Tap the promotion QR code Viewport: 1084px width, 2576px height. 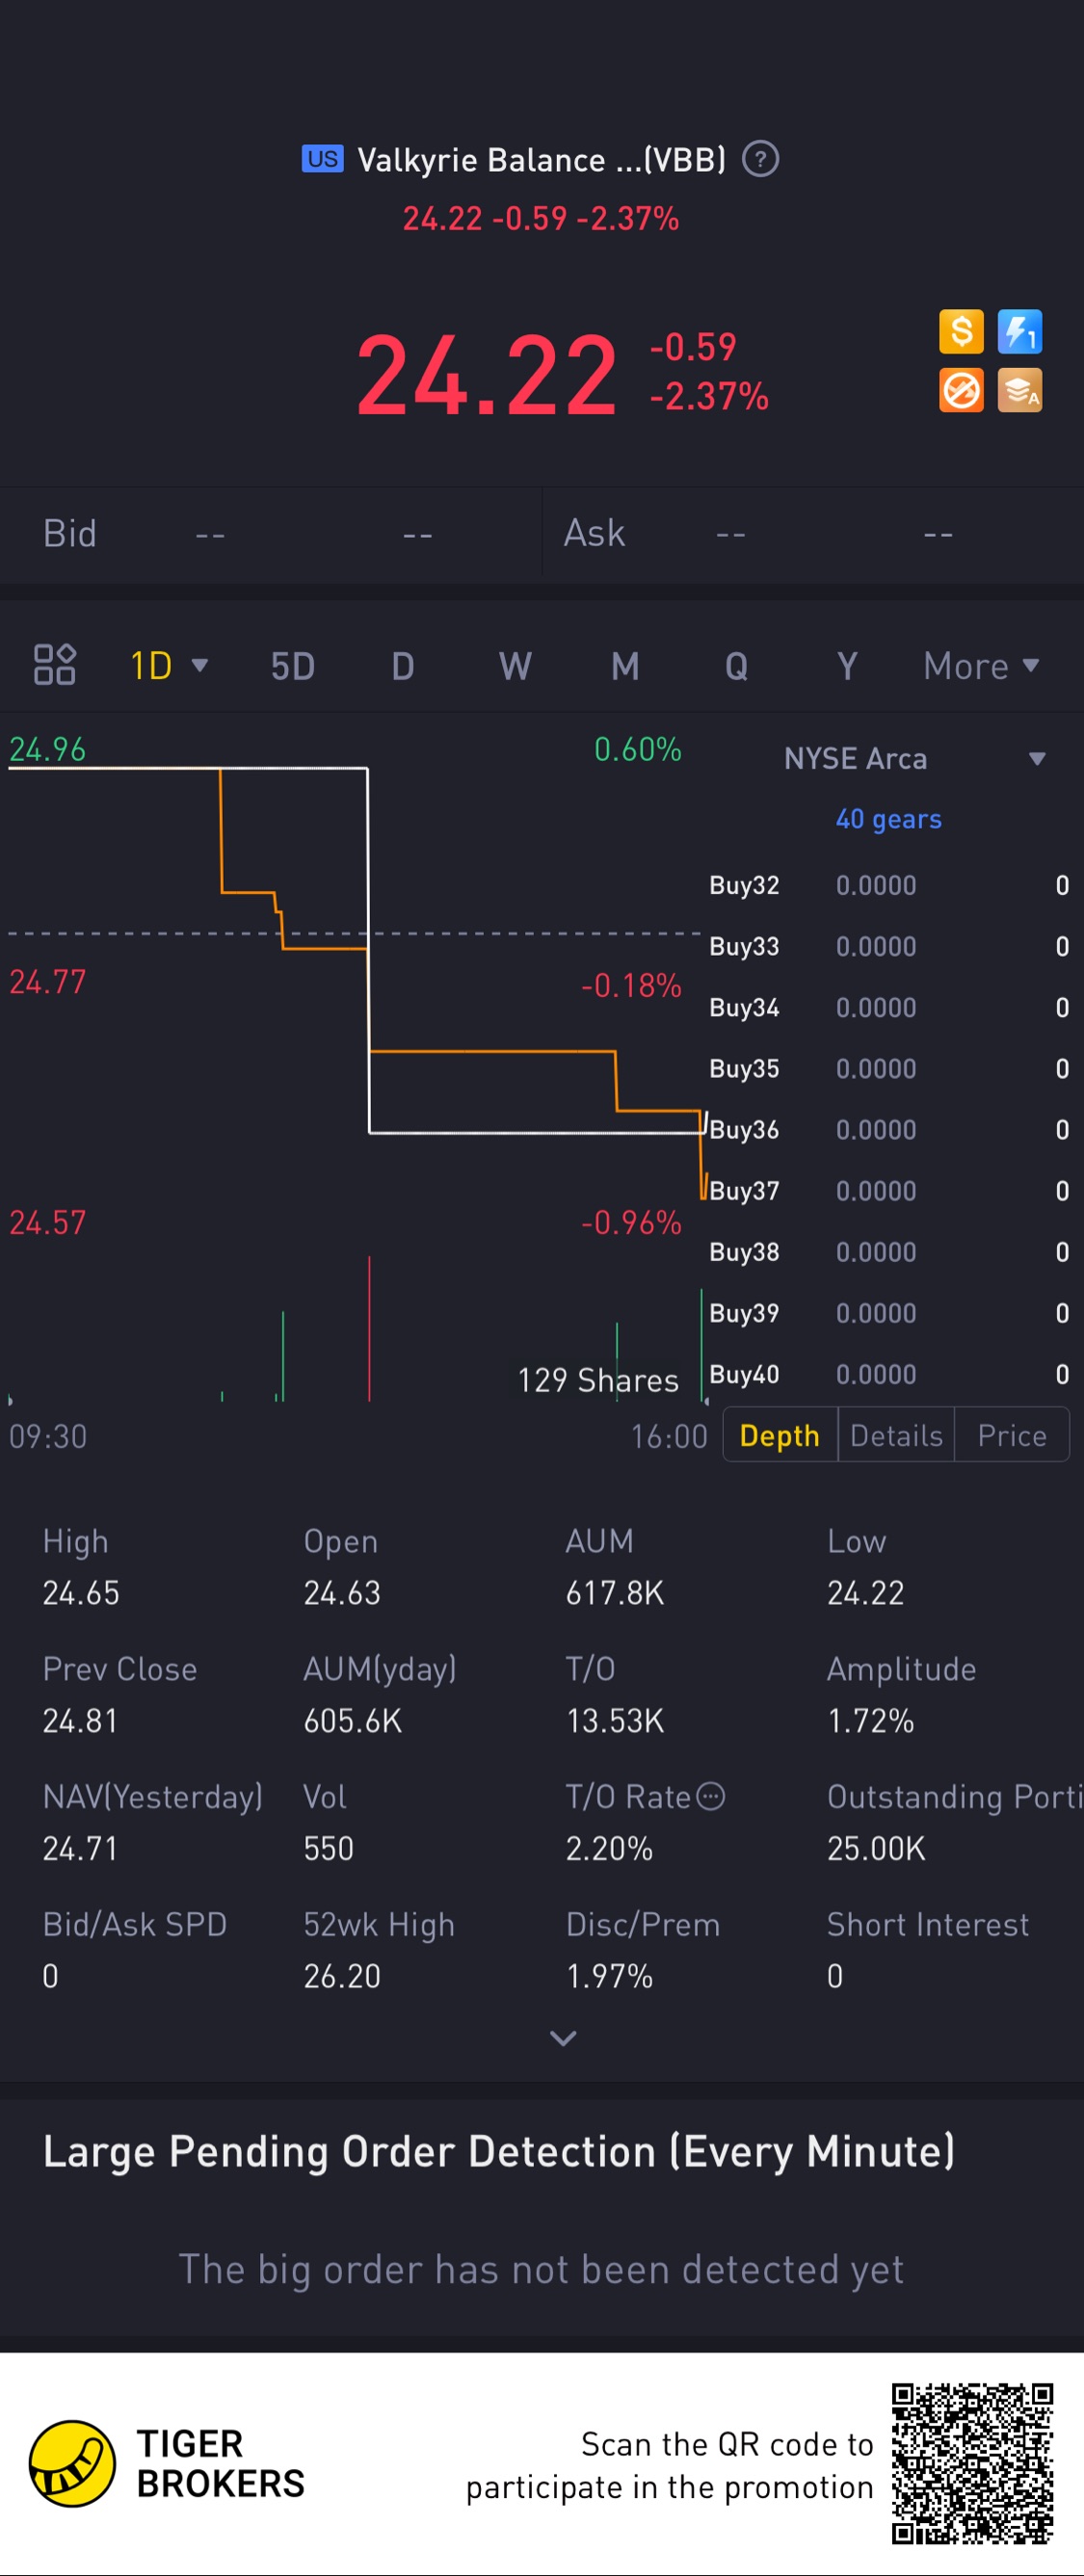[x=972, y=2463]
